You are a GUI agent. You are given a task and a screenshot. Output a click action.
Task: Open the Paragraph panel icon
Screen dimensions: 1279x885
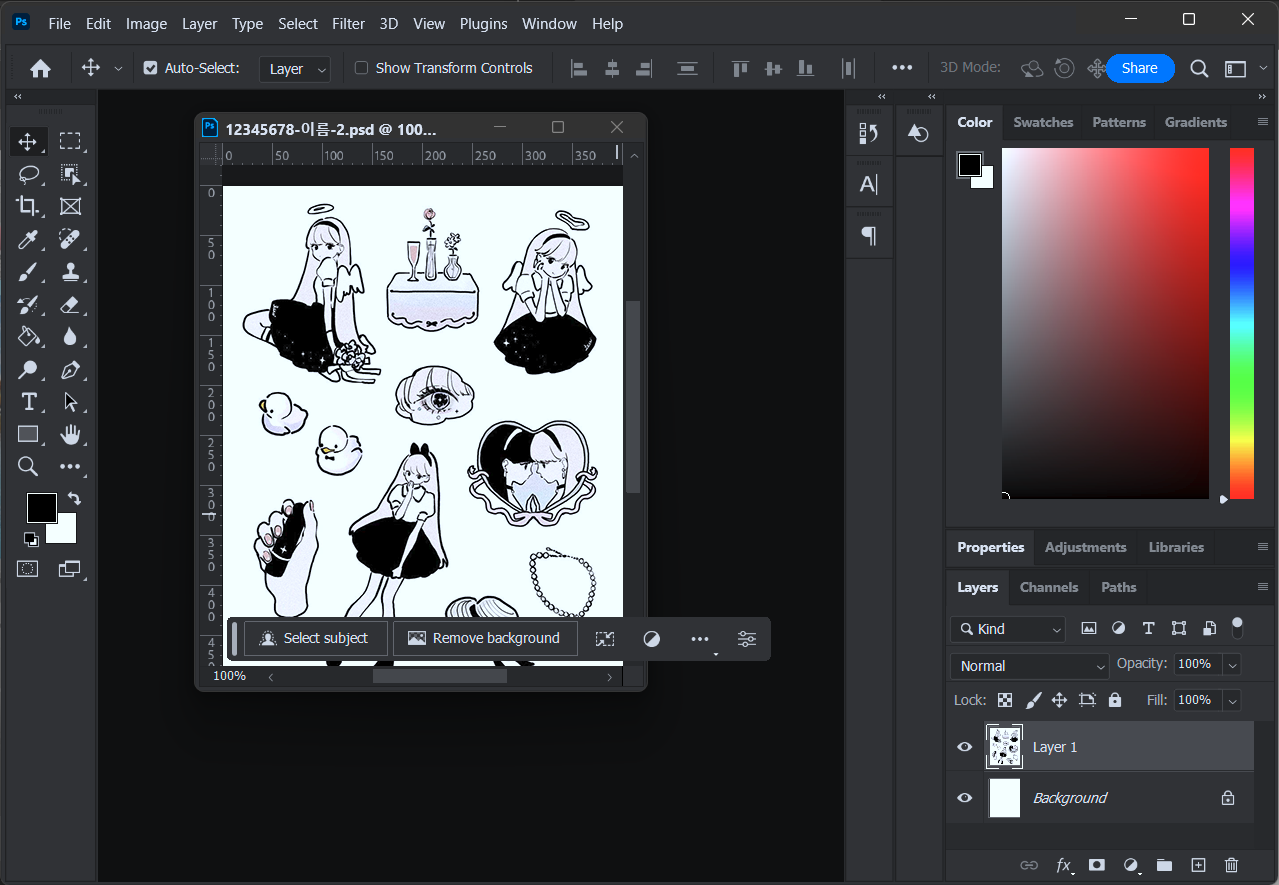[869, 236]
